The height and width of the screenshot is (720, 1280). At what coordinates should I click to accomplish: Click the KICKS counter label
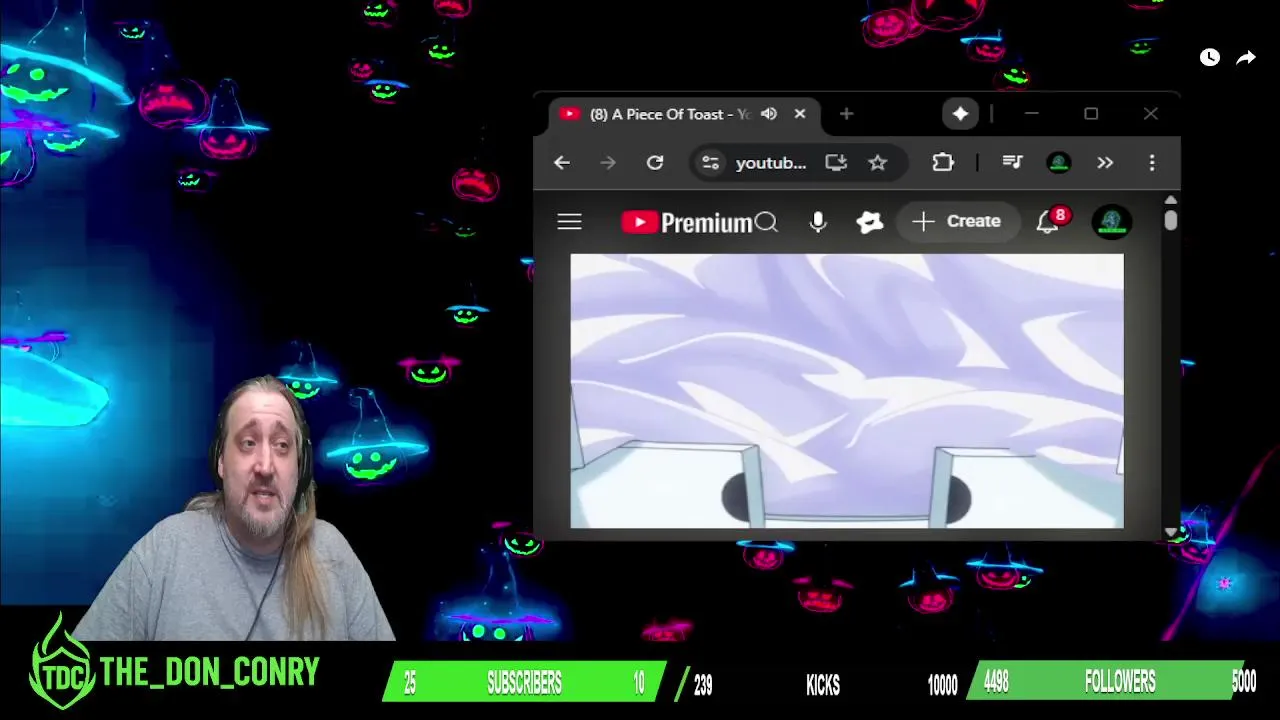tap(823, 685)
